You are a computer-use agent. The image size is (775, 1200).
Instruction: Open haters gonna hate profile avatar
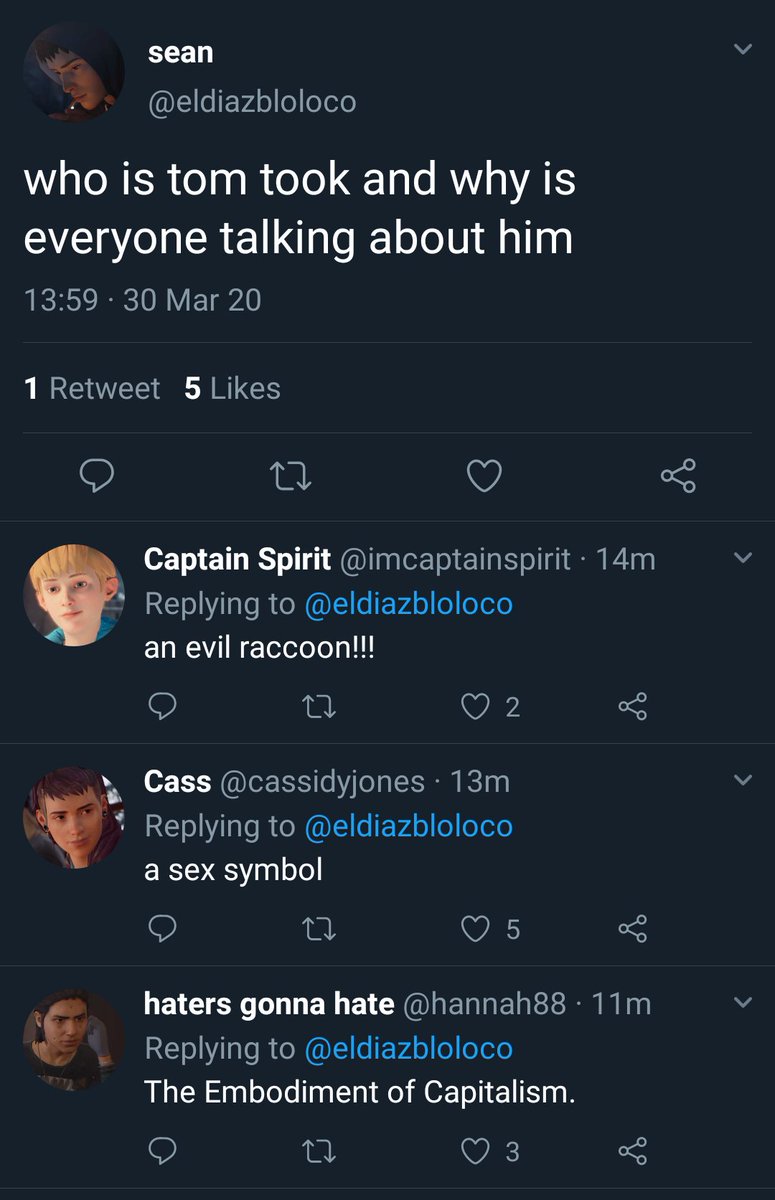click(74, 1039)
